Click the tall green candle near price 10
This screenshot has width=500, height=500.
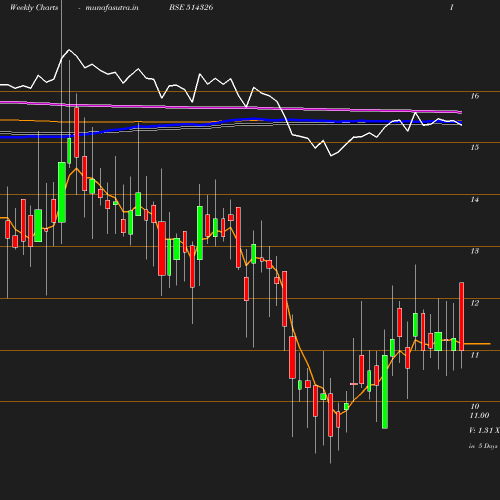pos(385,392)
